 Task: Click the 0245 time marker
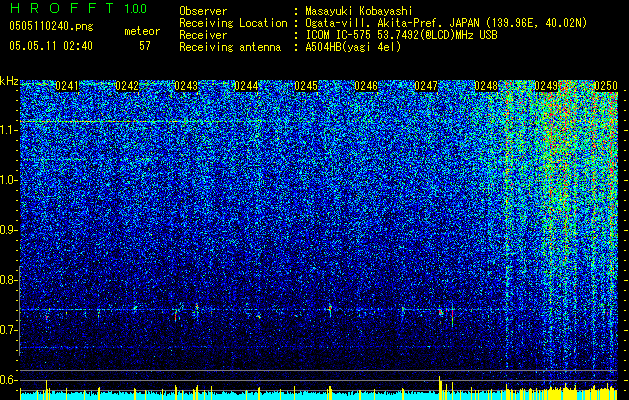pyautogui.click(x=306, y=86)
